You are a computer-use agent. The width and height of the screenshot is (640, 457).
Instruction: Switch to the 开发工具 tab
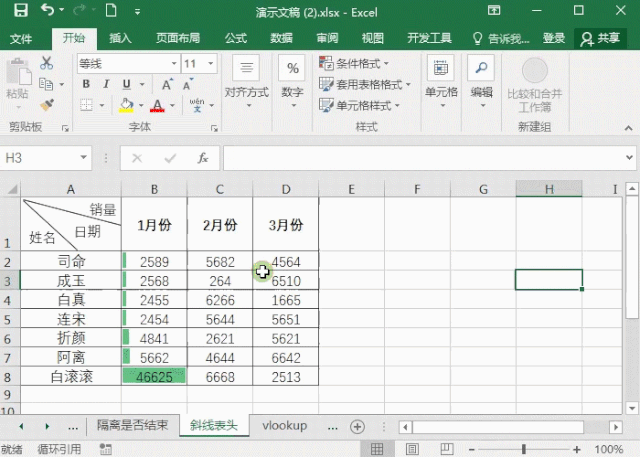[429, 39]
